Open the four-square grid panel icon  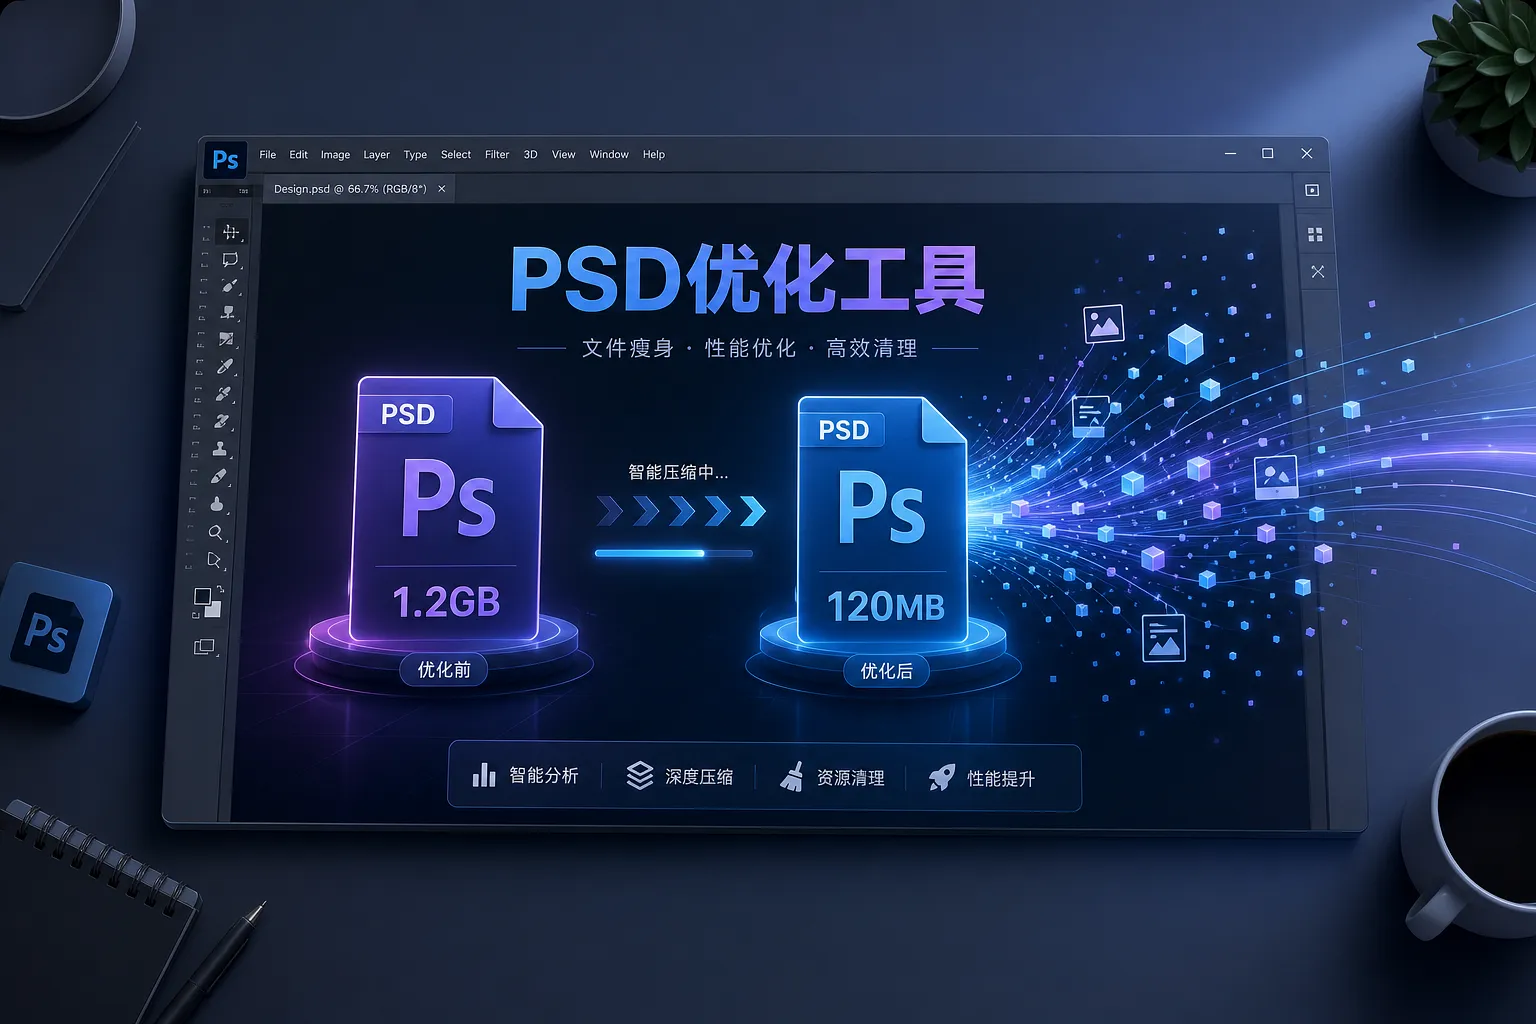[1315, 235]
